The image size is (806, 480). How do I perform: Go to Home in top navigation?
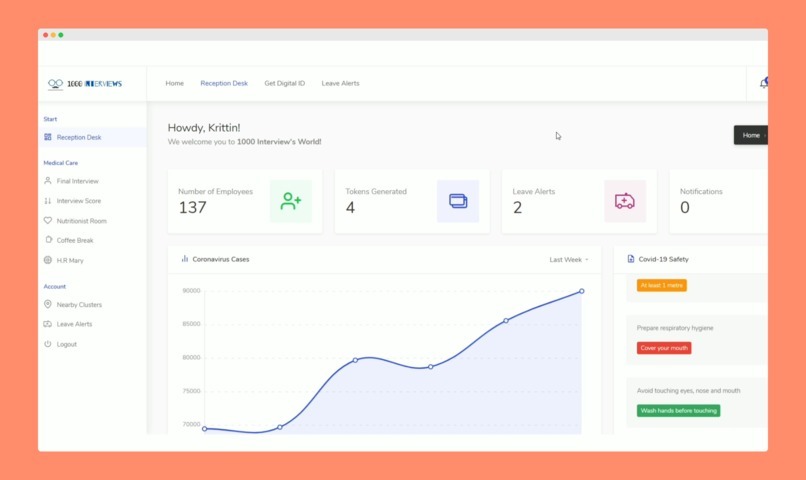[x=174, y=83]
